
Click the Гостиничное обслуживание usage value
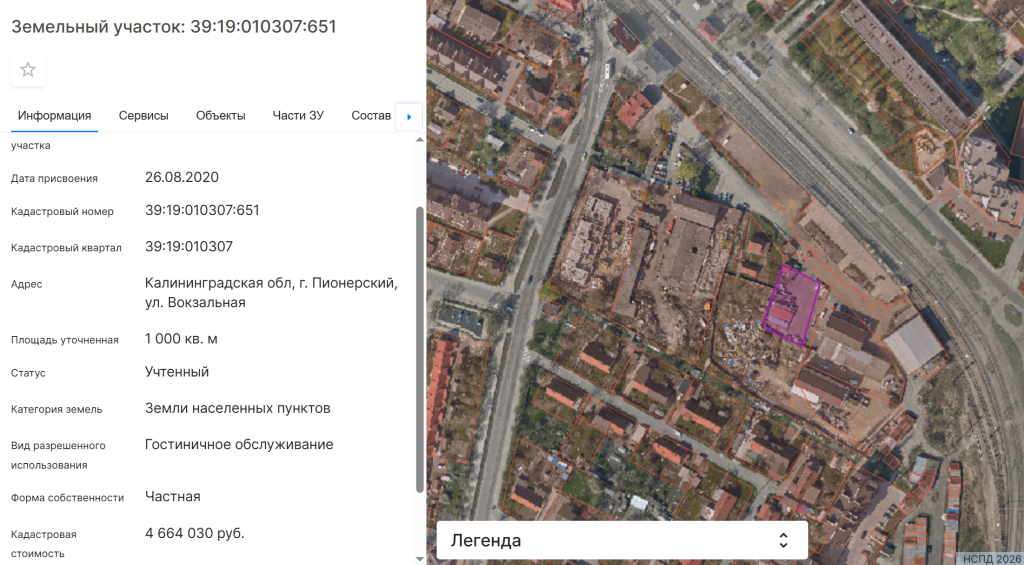pyautogui.click(x=239, y=445)
